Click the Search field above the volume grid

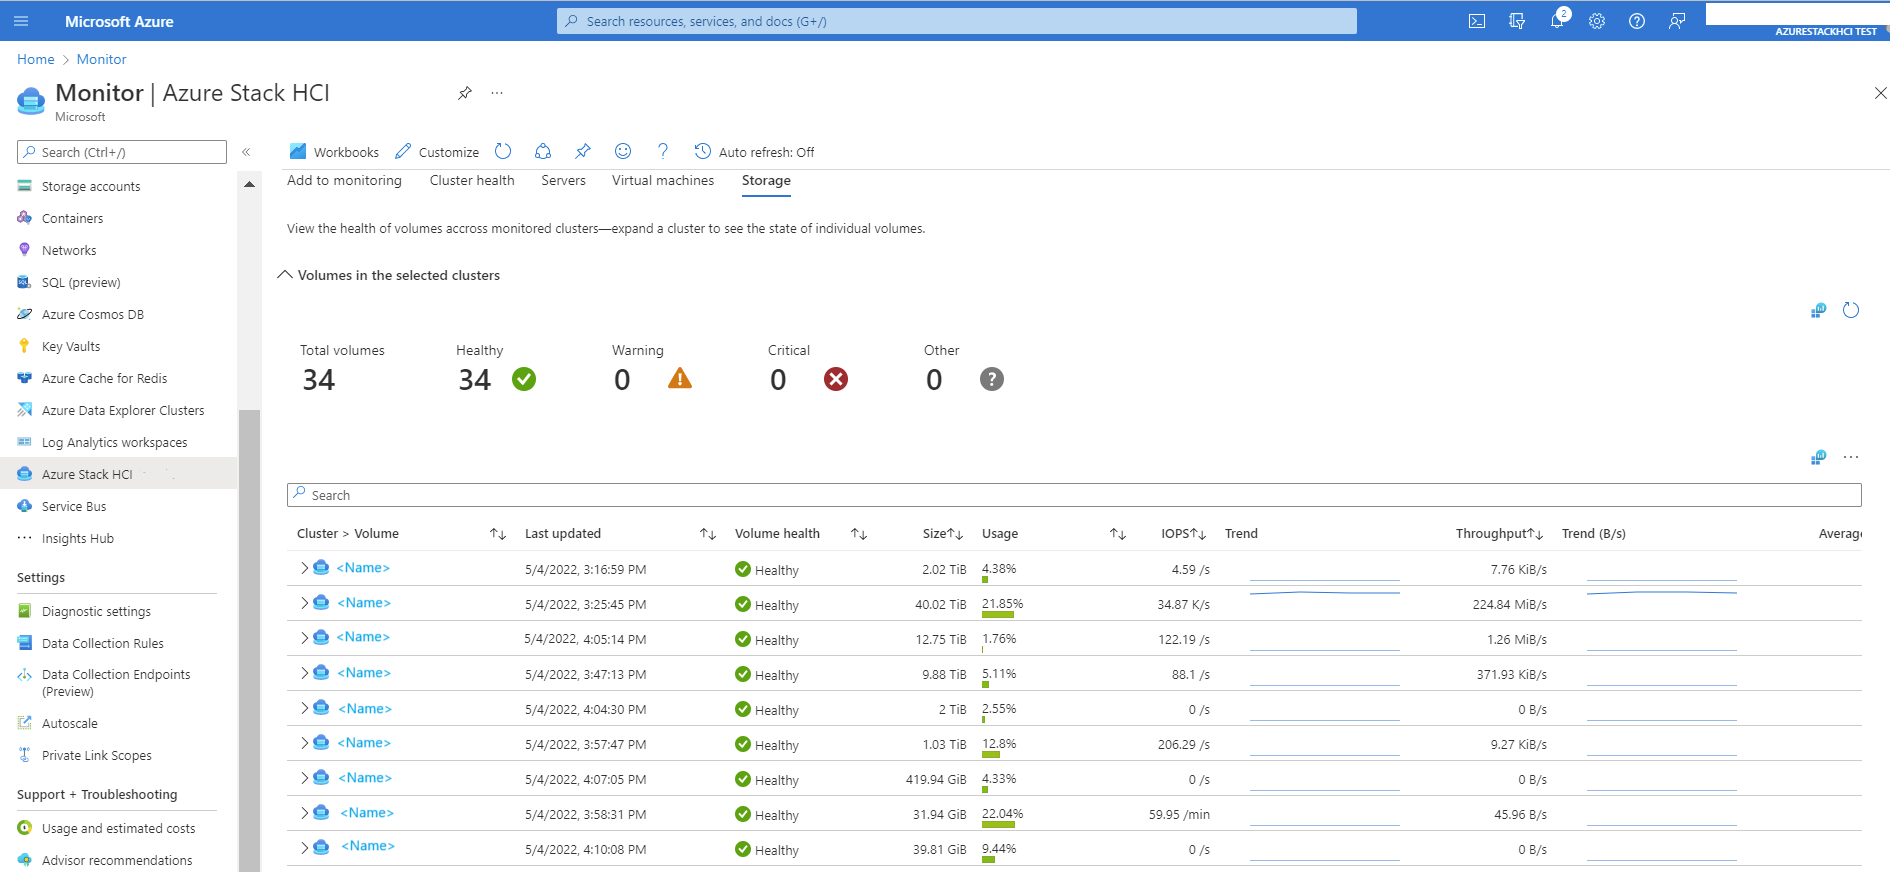click(x=1074, y=495)
